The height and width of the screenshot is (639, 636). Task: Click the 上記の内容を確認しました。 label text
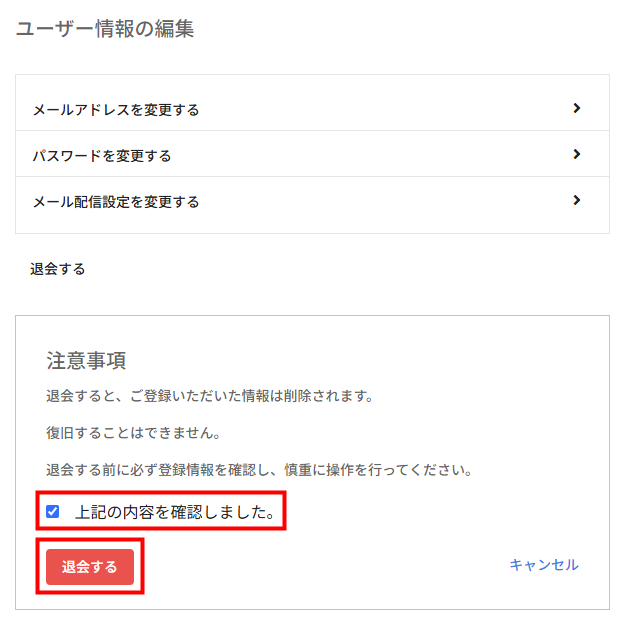coord(175,512)
